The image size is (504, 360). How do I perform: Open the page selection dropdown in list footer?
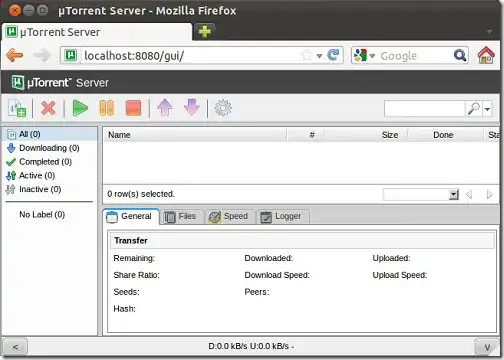(x=421, y=194)
